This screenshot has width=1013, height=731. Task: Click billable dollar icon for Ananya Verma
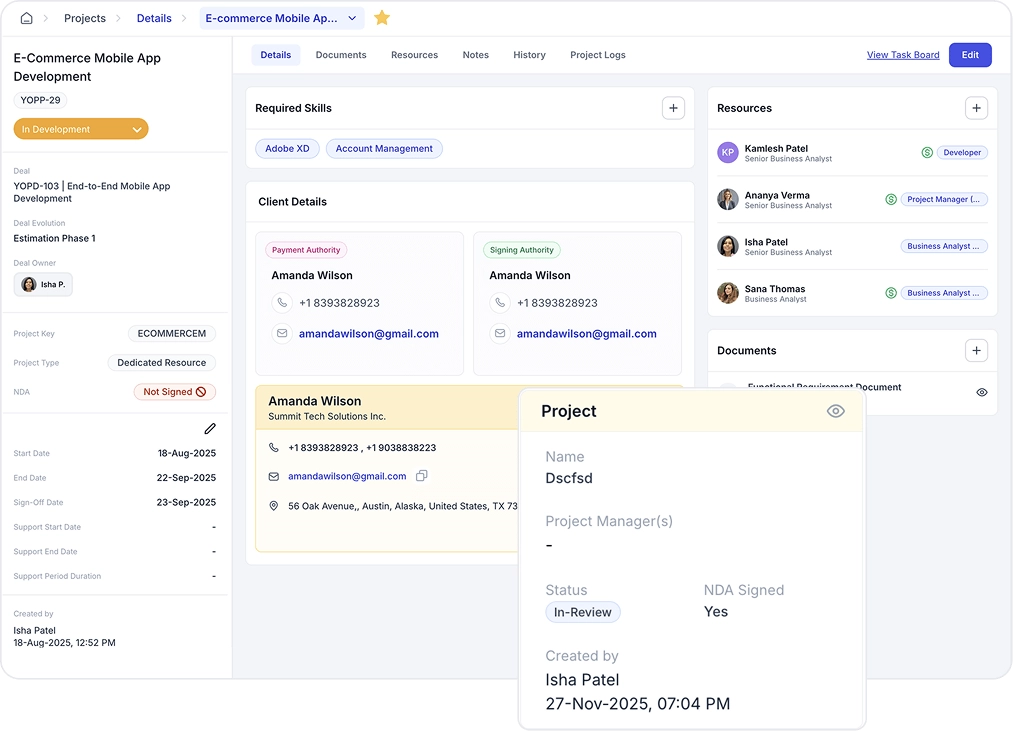(891, 199)
